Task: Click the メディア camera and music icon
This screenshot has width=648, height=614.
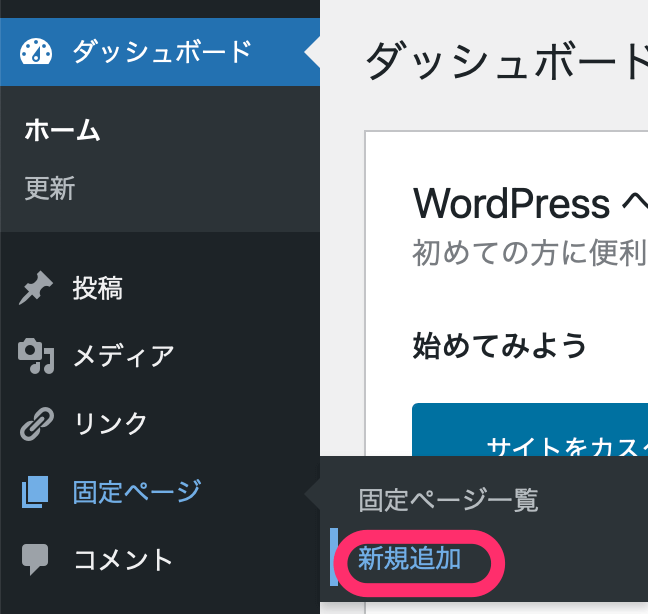Action: tap(36, 356)
